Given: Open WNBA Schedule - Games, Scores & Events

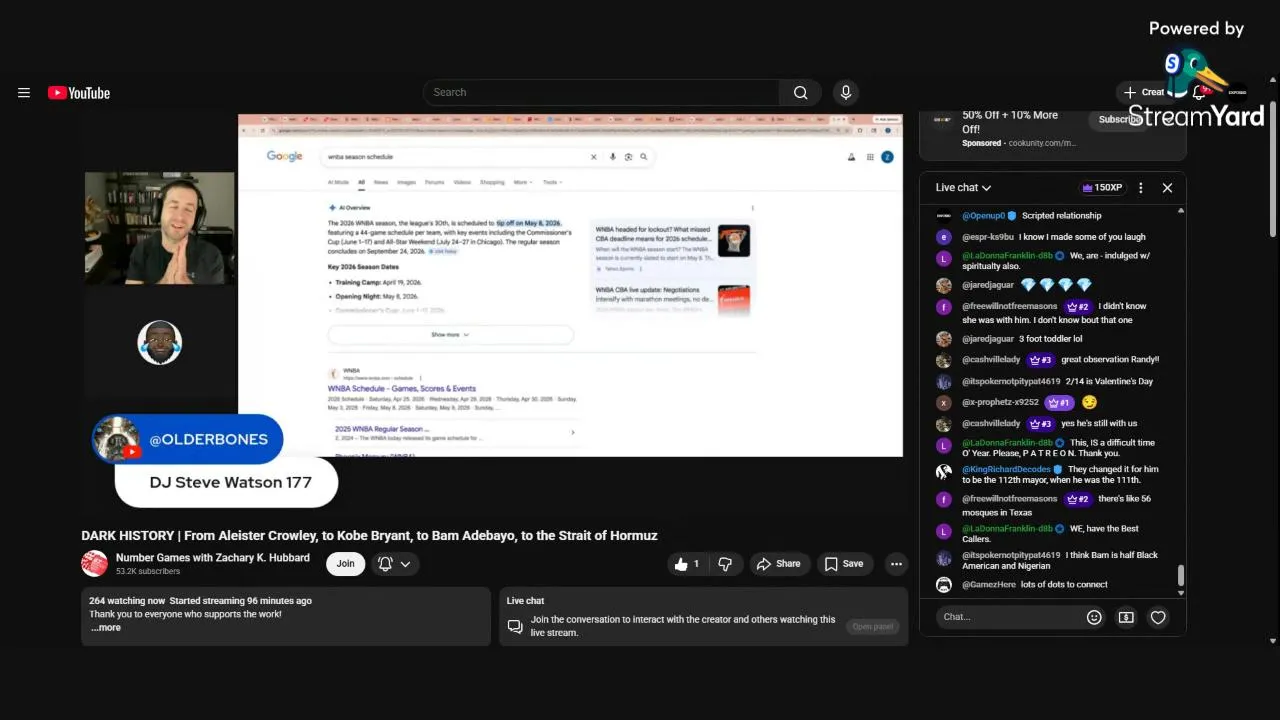Looking at the screenshot, I should (x=402, y=389).
